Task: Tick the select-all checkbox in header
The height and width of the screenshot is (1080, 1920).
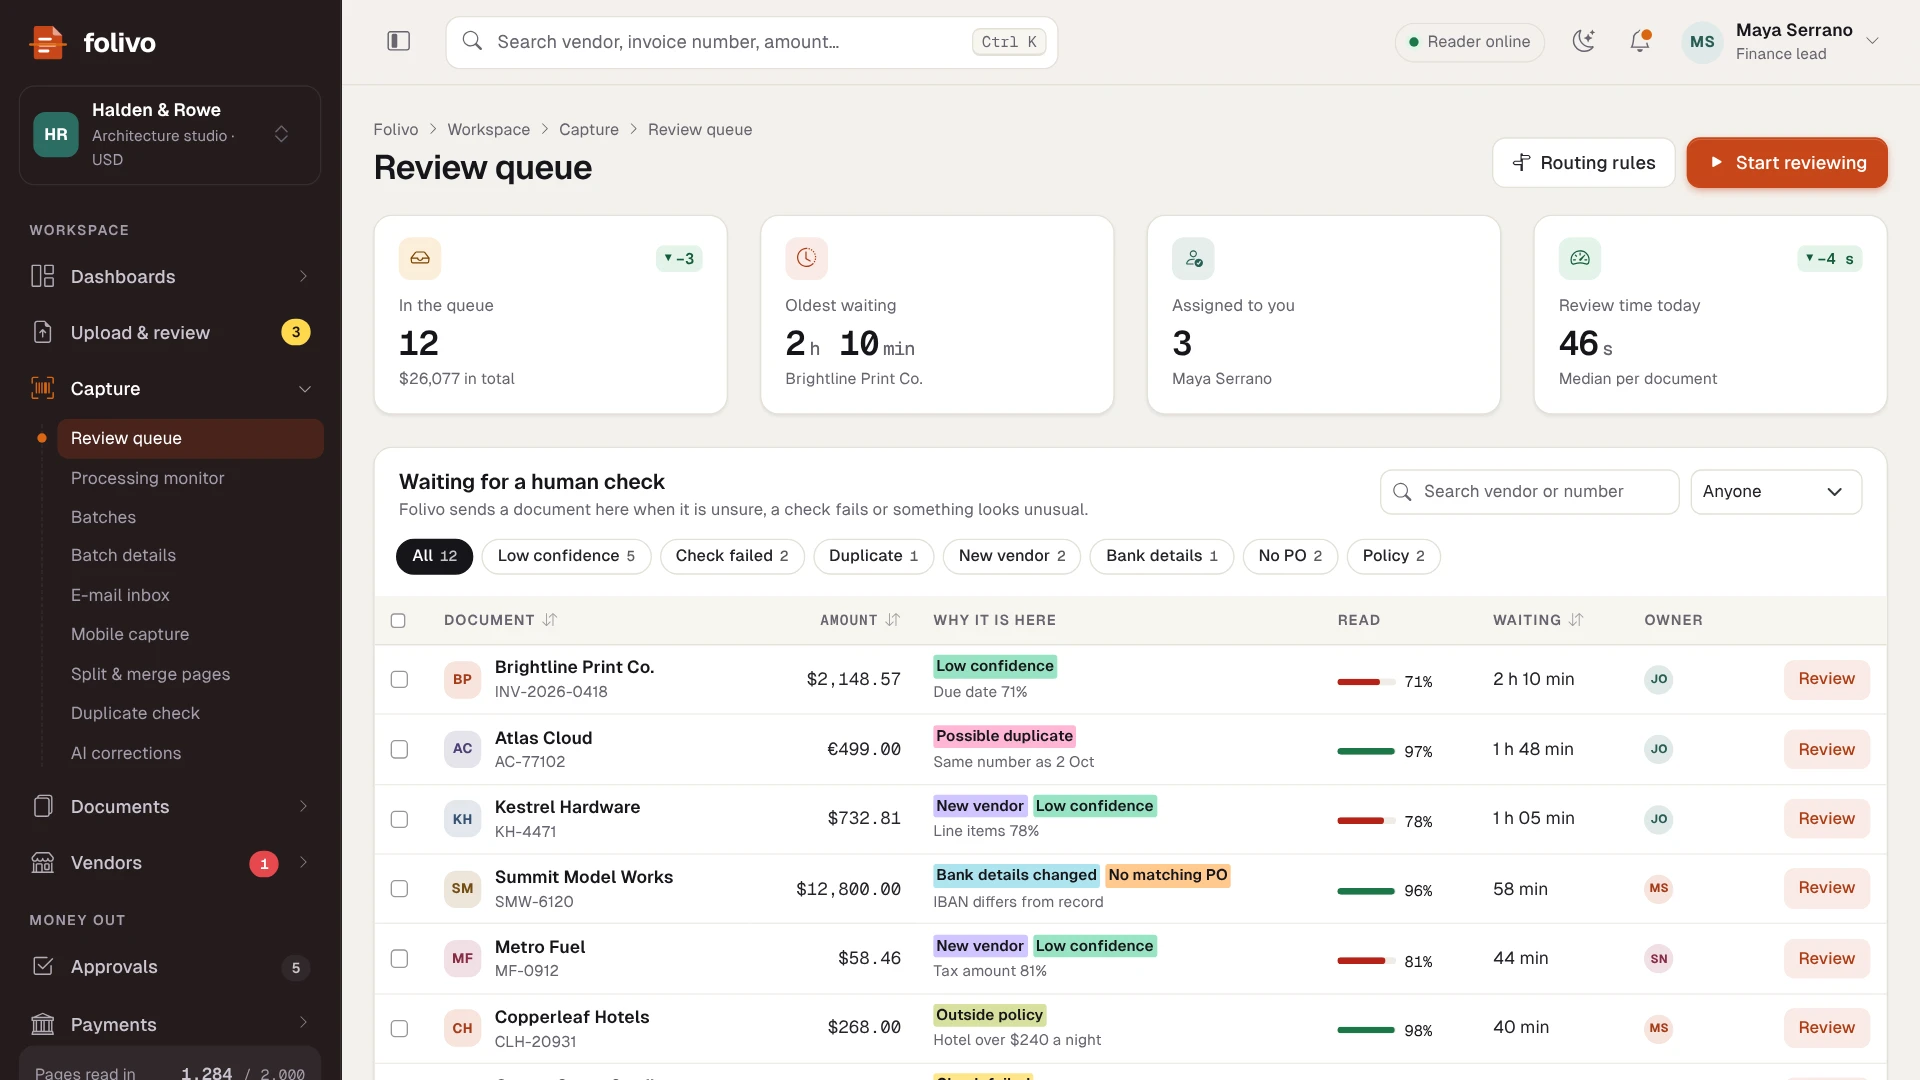Action: pos(398,621)
